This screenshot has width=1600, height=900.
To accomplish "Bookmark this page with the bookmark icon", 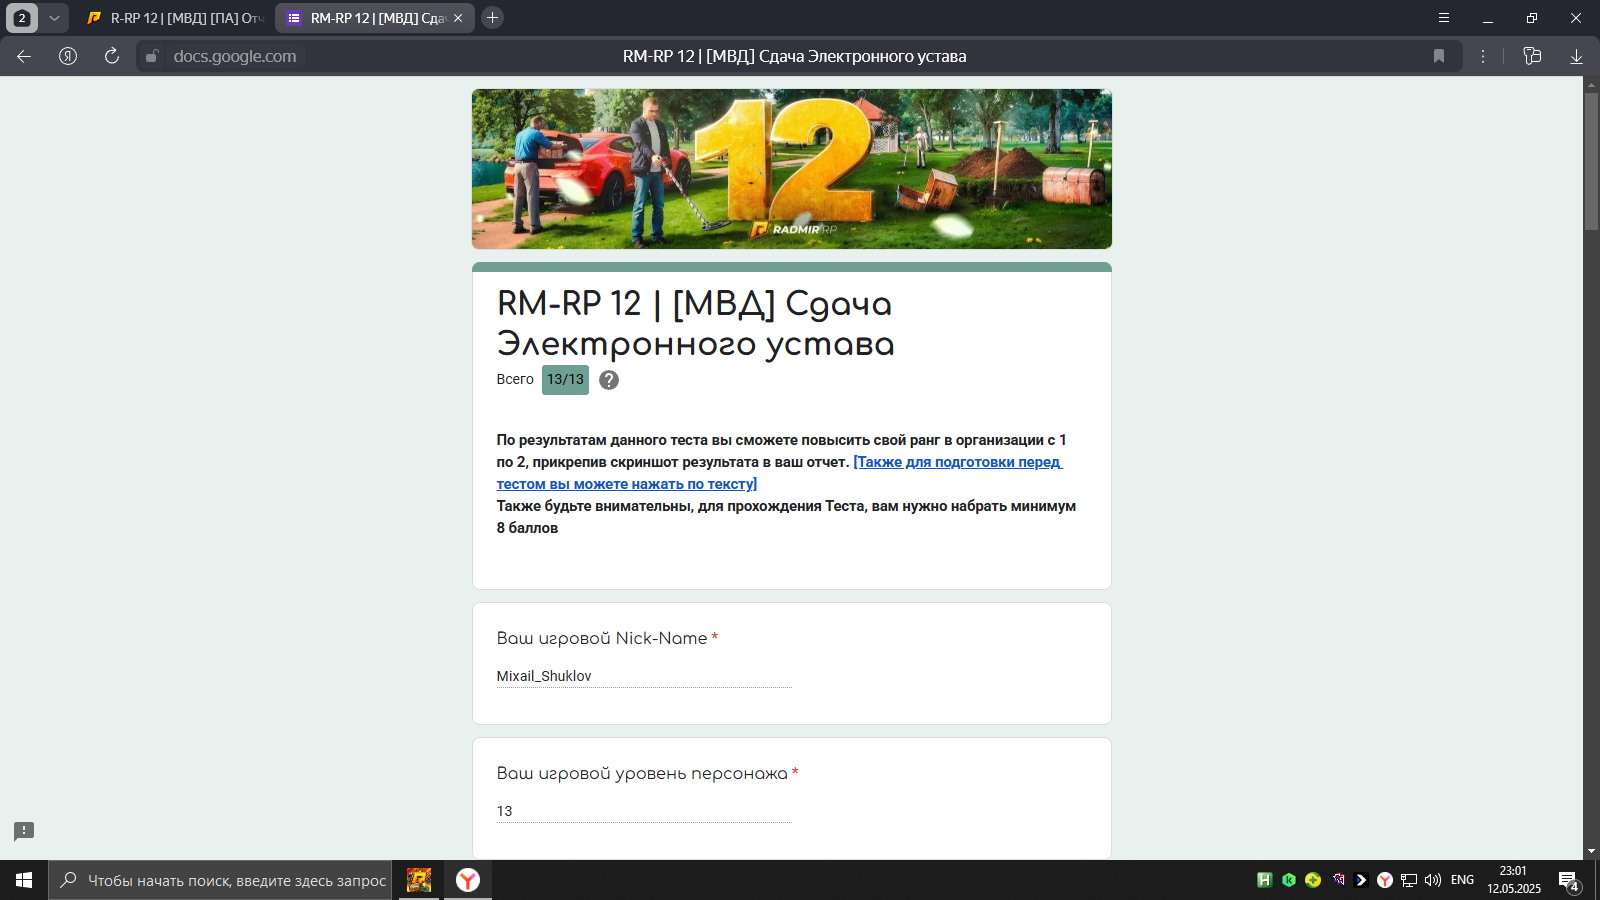I will click(1439, 56).
